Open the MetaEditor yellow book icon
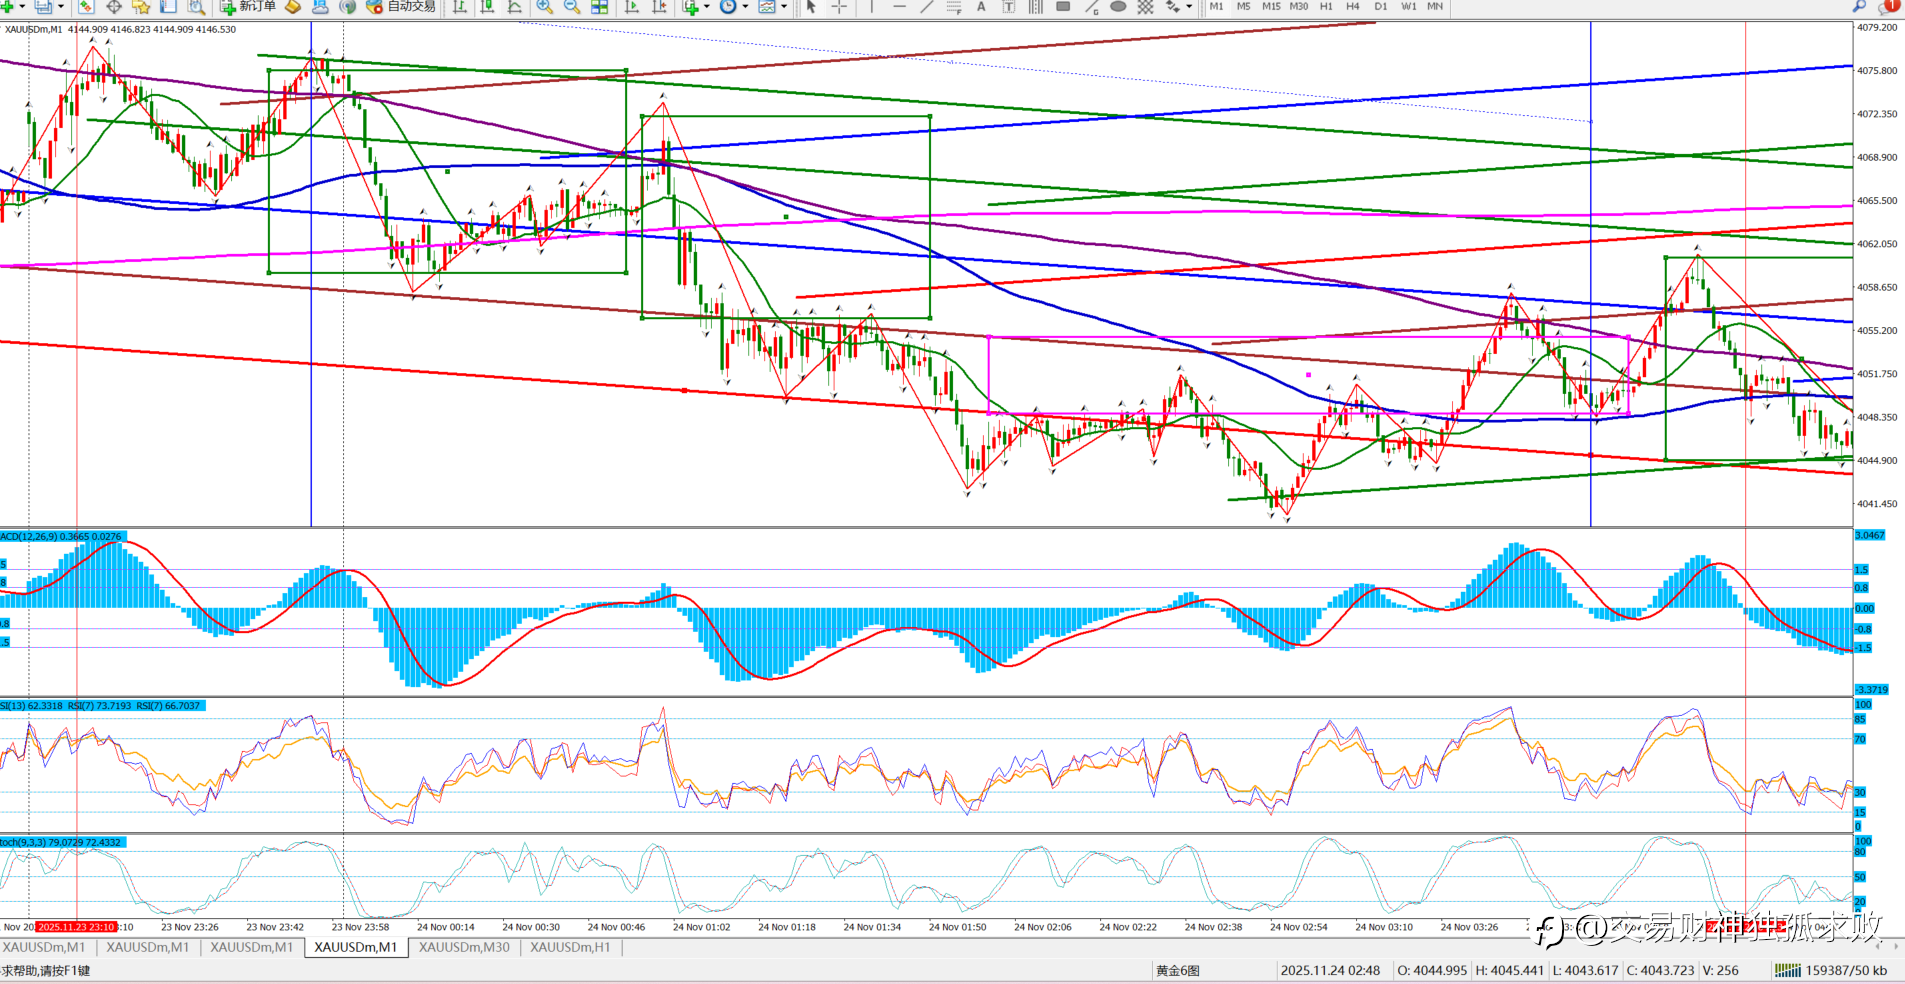 293,6
